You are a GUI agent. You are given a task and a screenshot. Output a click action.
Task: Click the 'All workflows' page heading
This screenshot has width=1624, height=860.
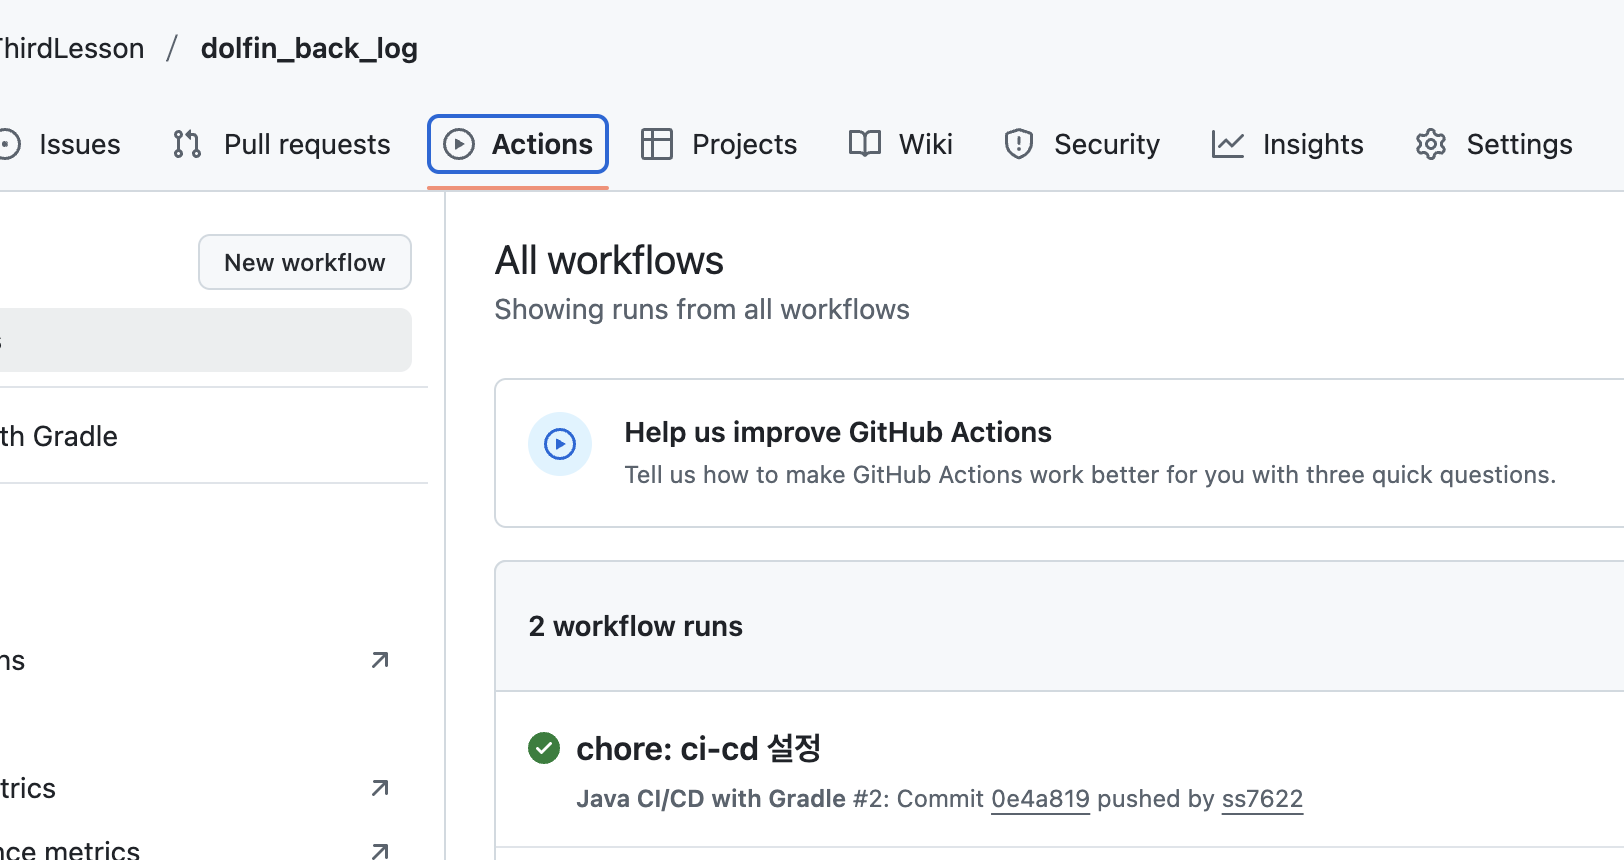click(x=609, y=261)
